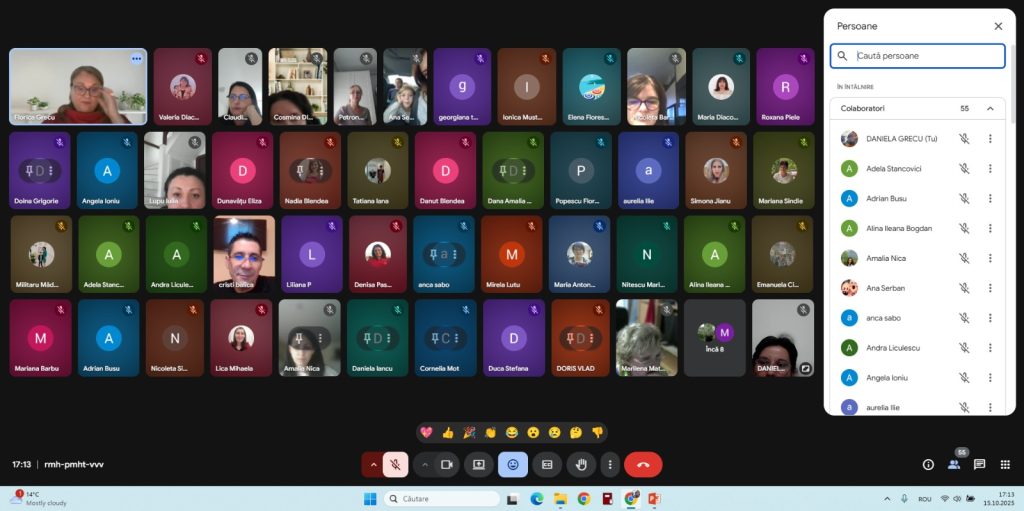Screen dimensions: 1024x511
Task: Send the thumbs up emoji reaction
Action: (448, 433)
